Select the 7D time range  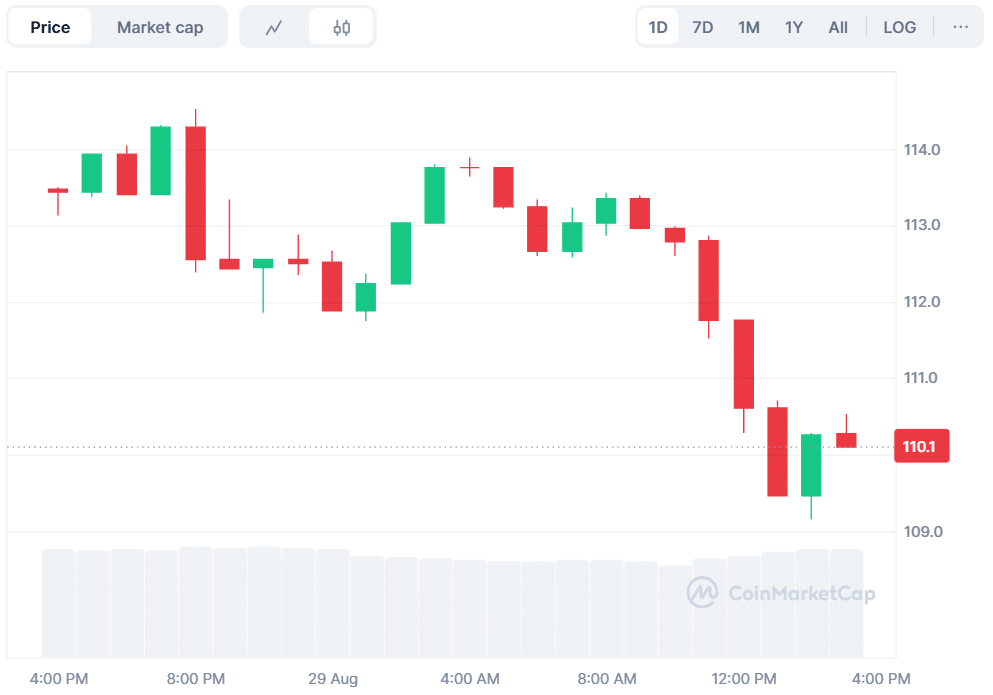coord(703,27)
